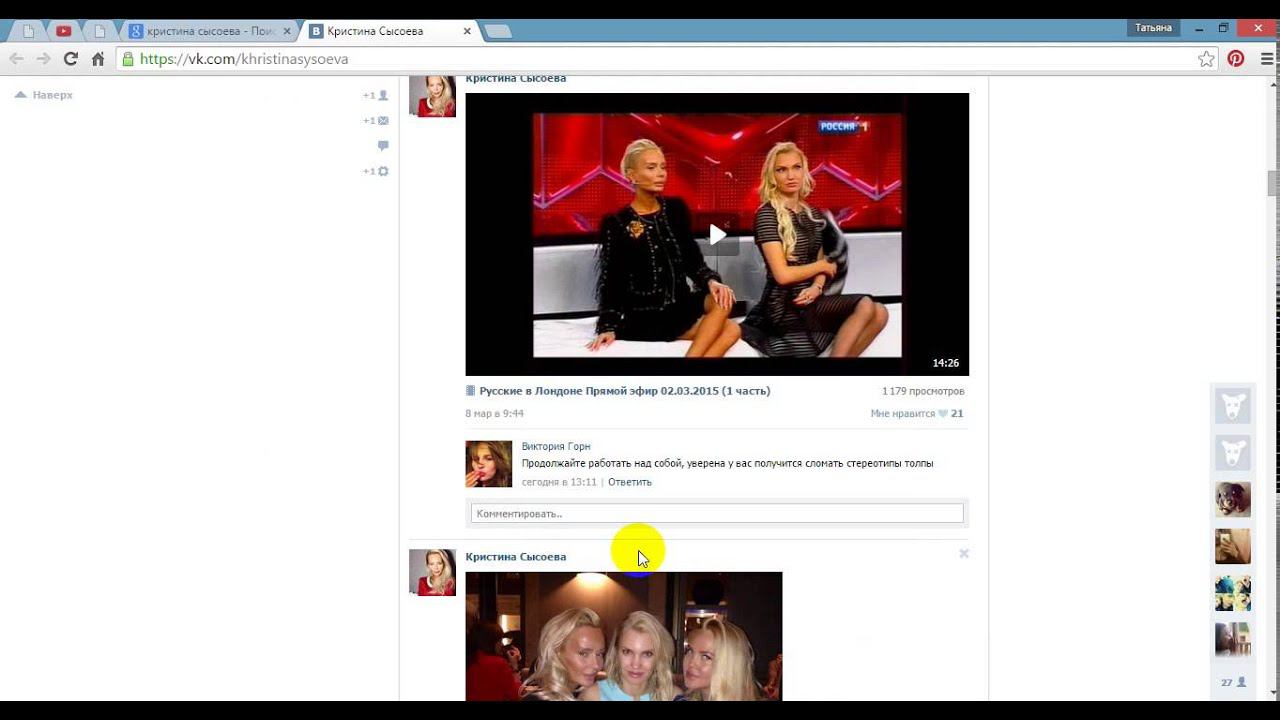The image size is (1280, 720).
Task: Close the кристина сысоева search tab
Action: 287,31
